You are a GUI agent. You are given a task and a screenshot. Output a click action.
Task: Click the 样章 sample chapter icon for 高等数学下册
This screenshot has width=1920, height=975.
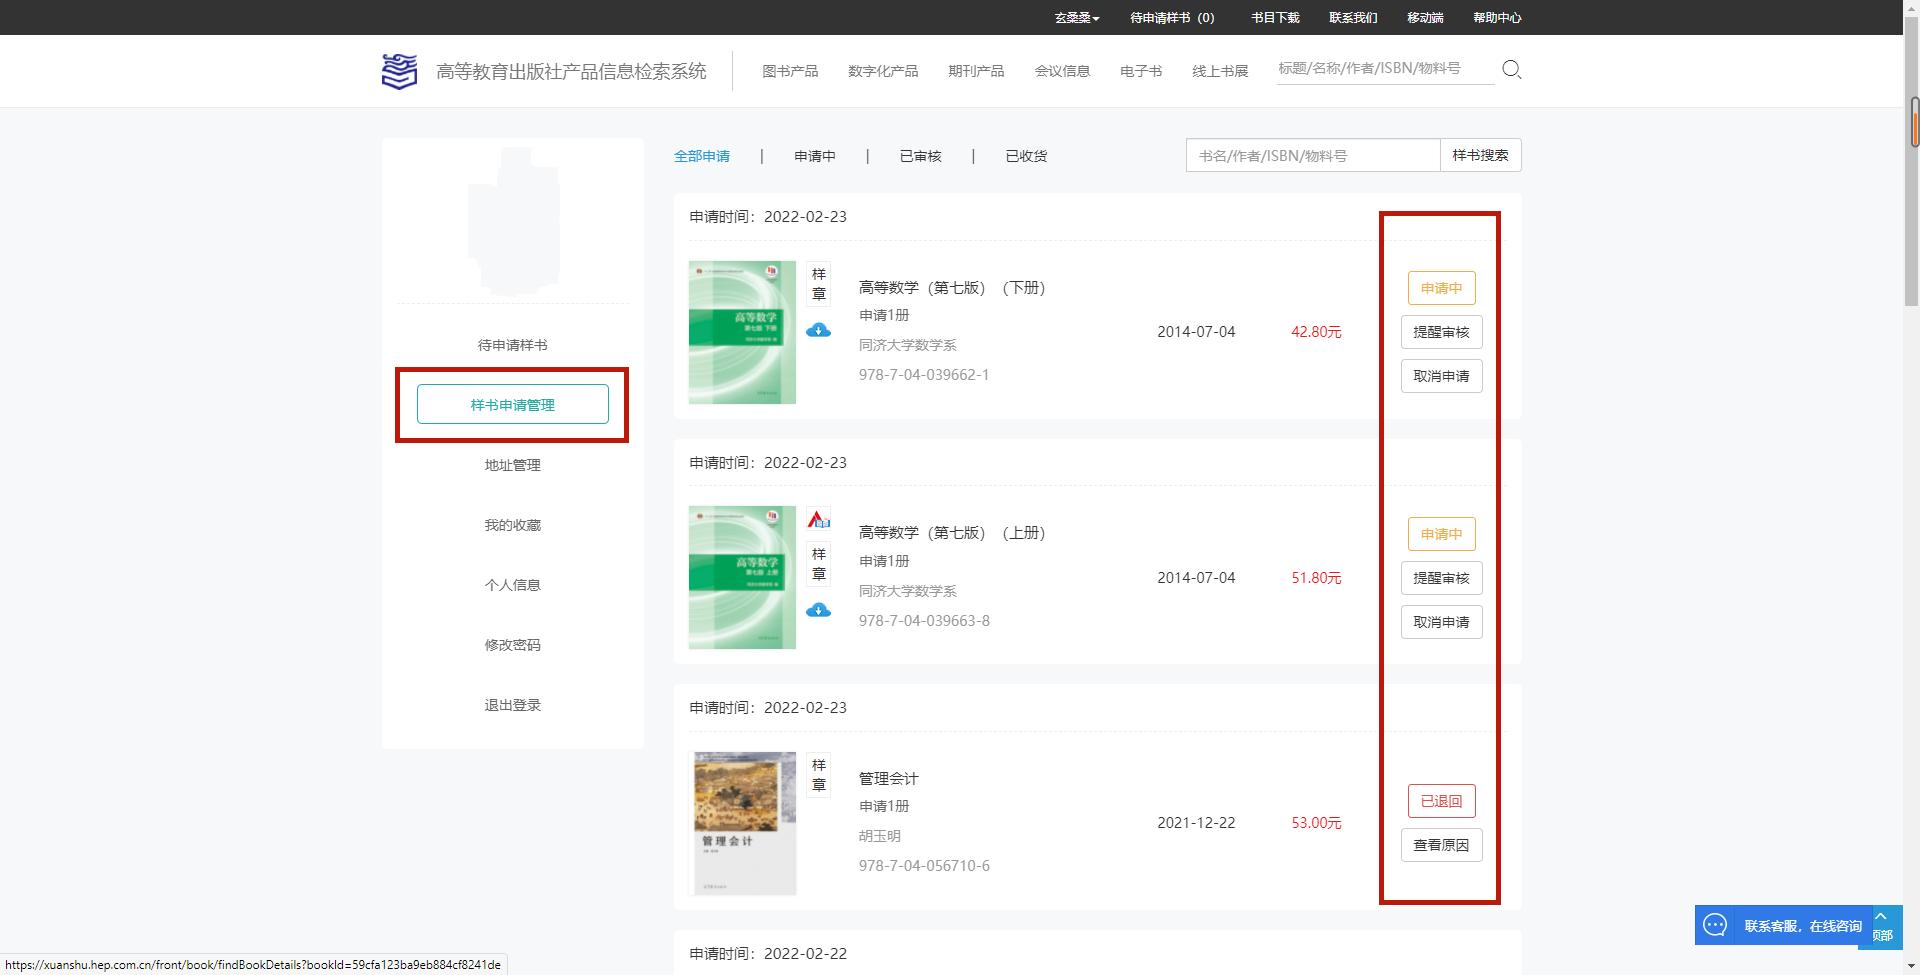pyautogui.click(x=818, y=284)
